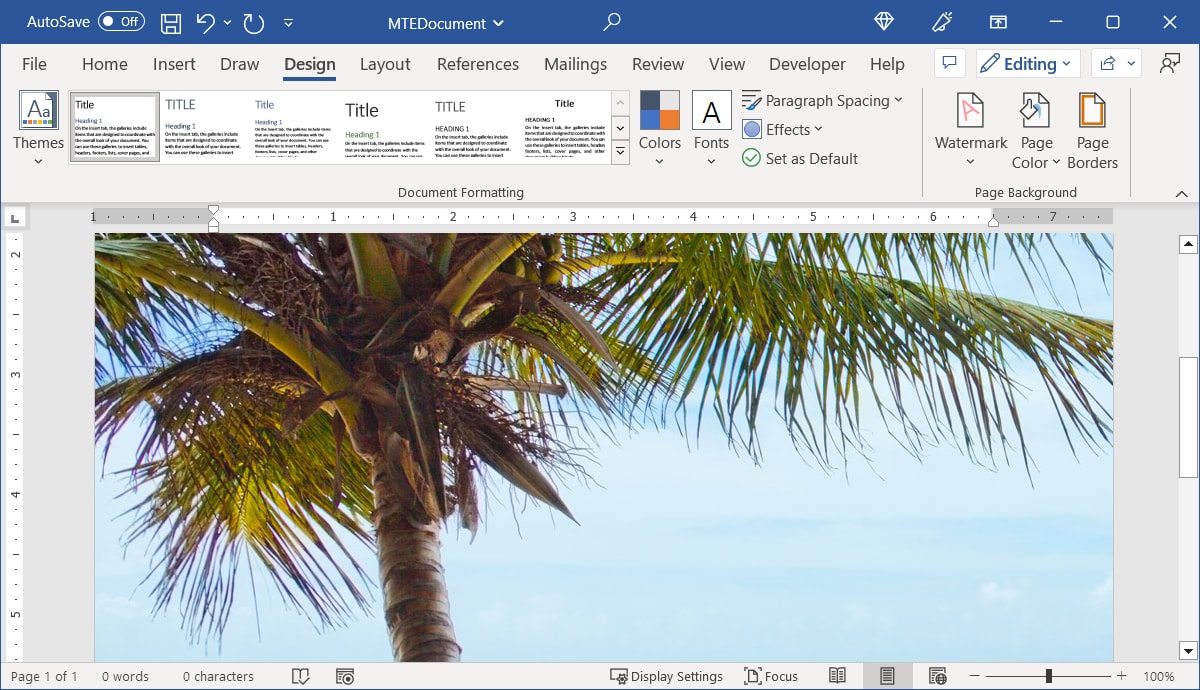Open Display Settings from the status bar

pos(666,676)
